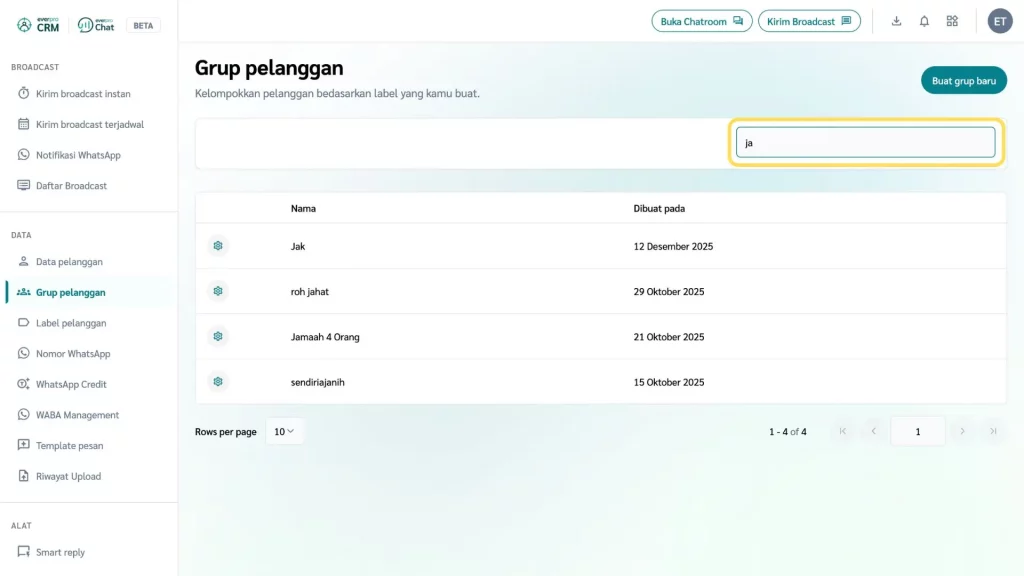This screenshot has height=576, width=1024.
Task: Click Buat grup baru button
Action: (x=963, y=81)
